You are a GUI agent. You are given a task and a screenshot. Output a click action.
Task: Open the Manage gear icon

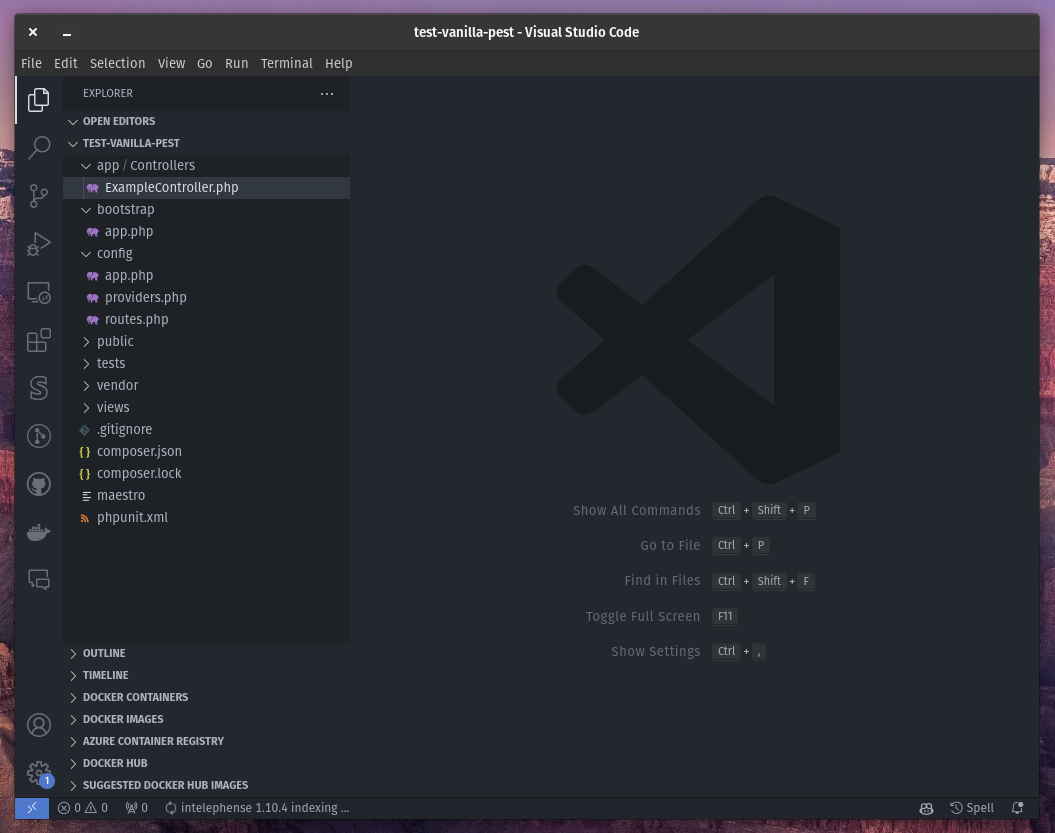tap(38, 773)
